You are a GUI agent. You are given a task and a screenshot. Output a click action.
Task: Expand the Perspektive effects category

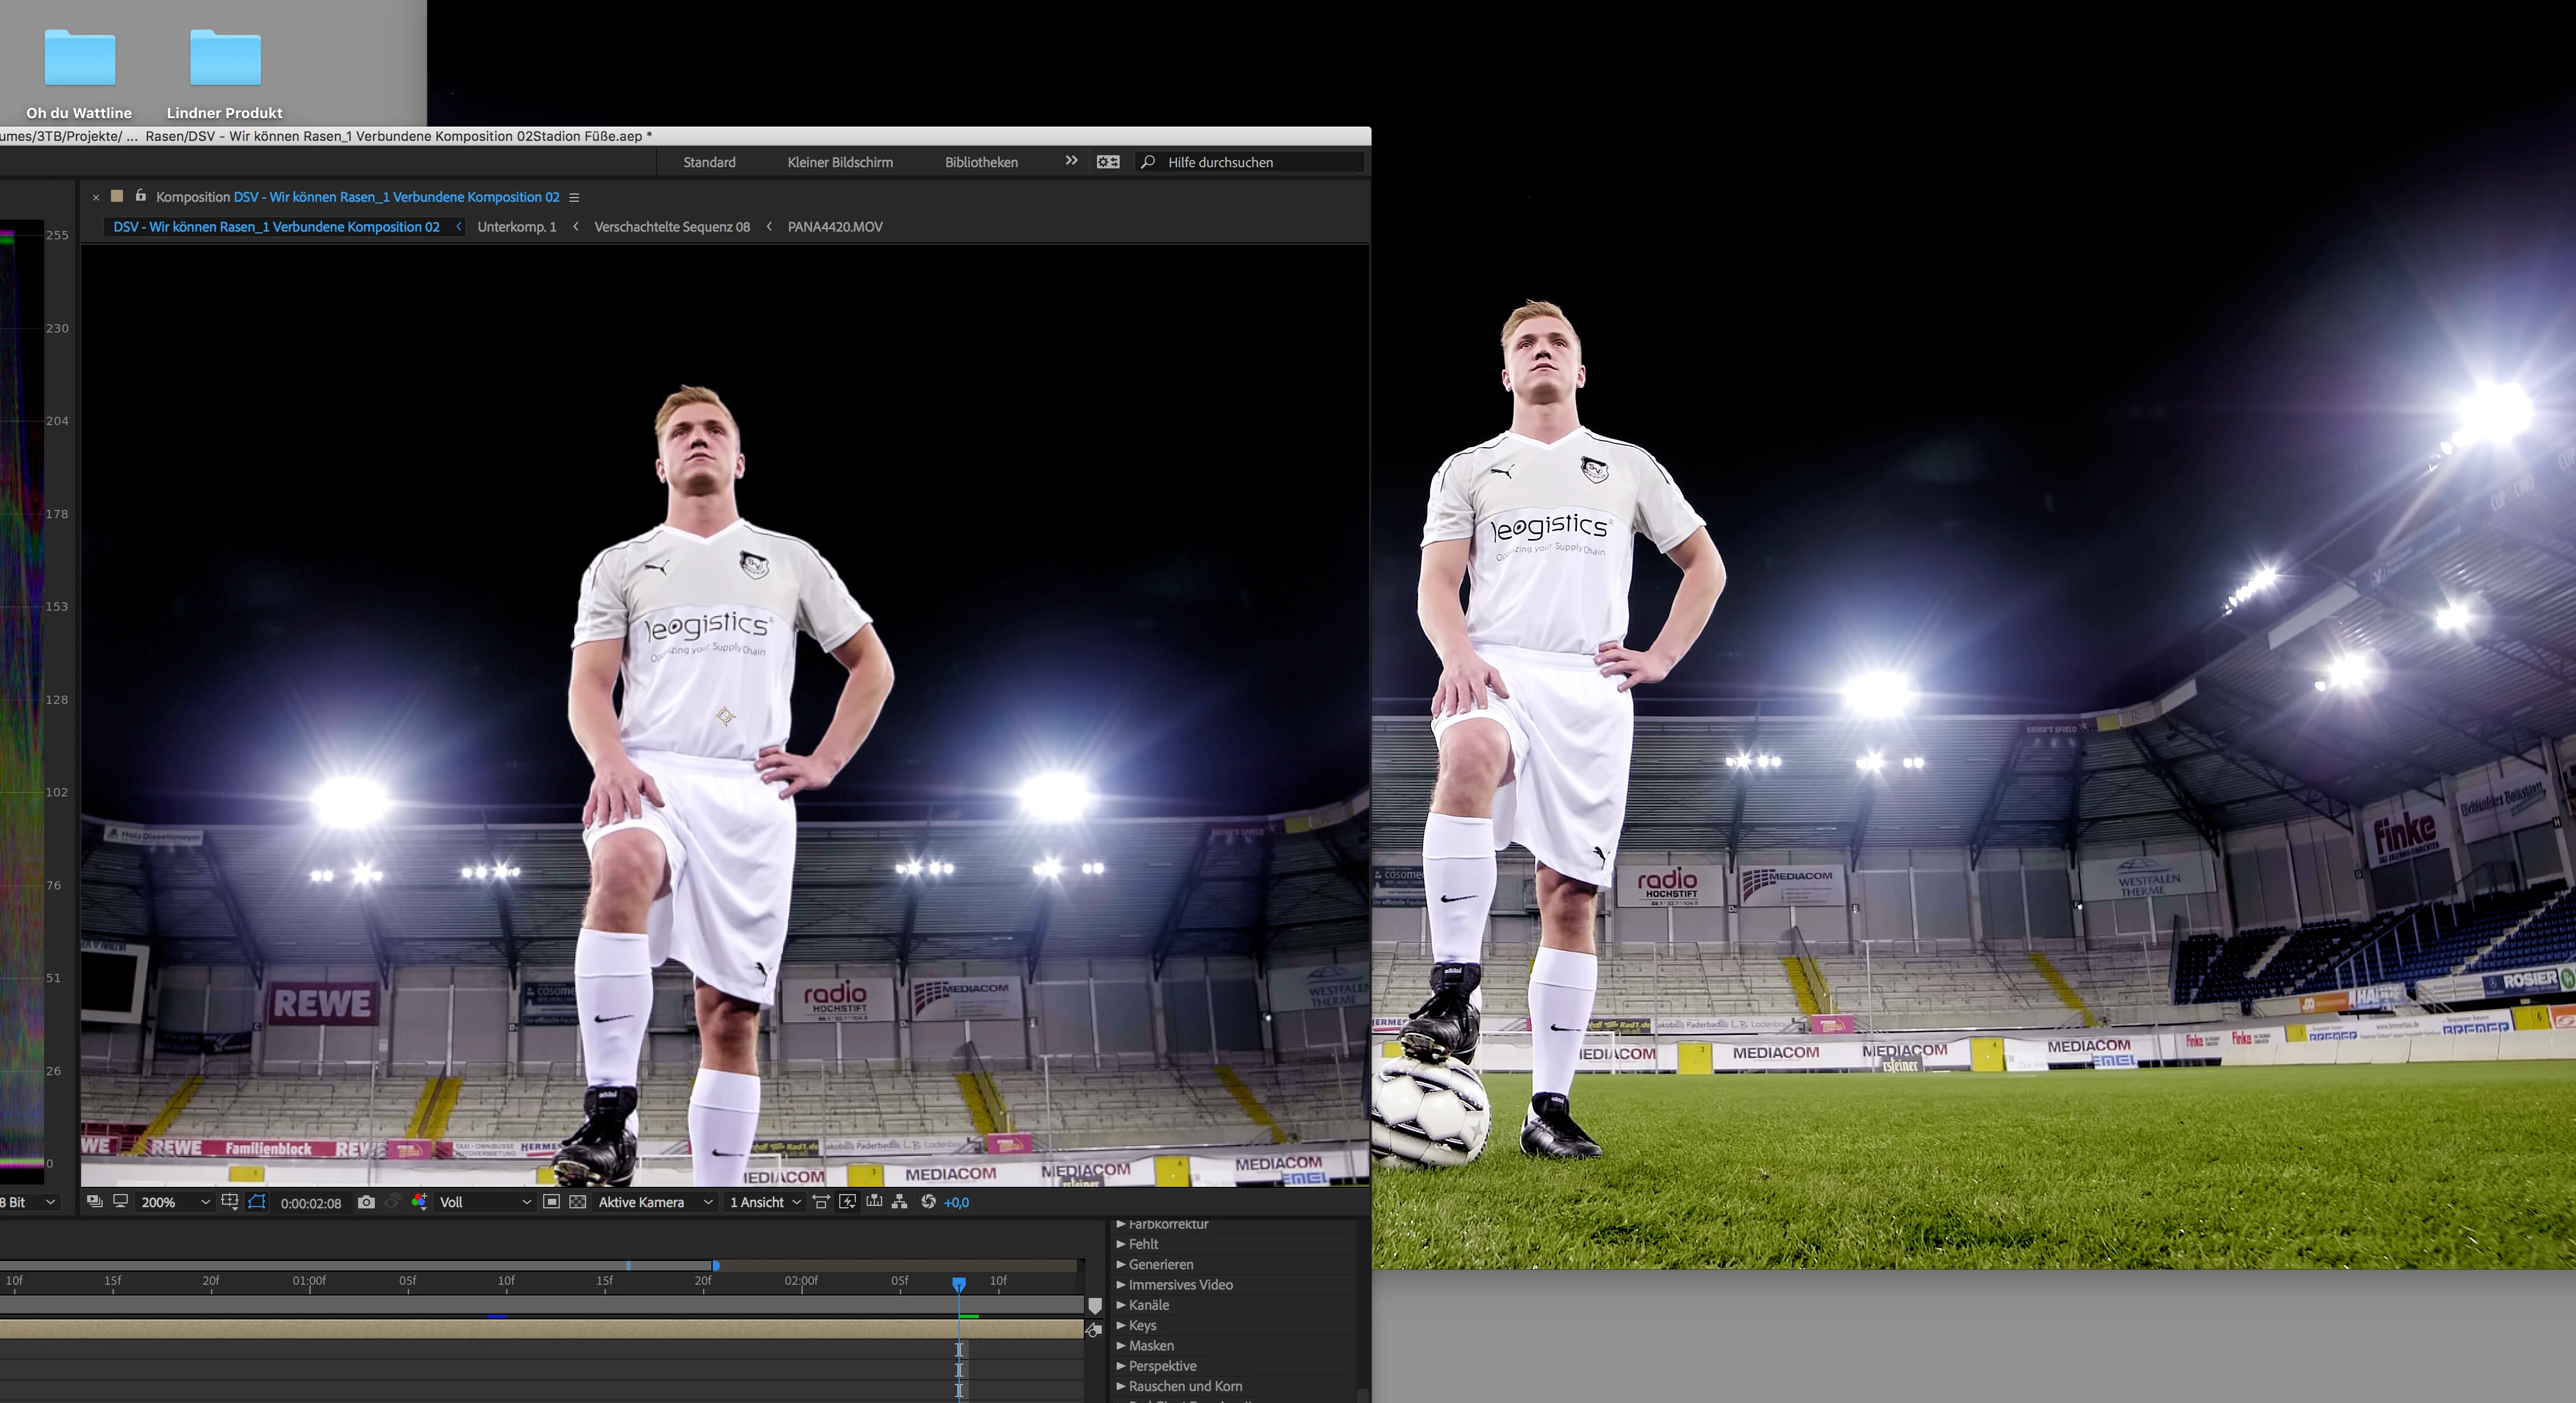(x=1121, y=1366)
